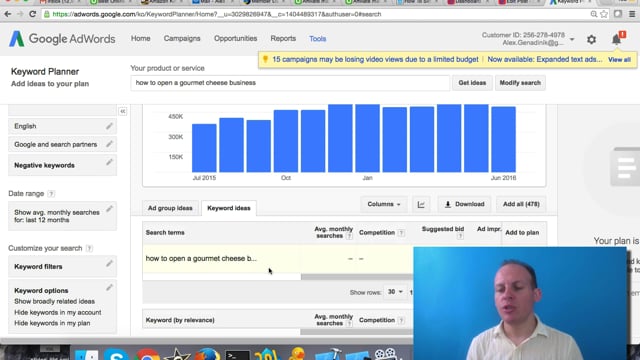Viewport: 640px width, 360px height.
Task: Click the Jun 2016 chart bar
Action: 503,139
